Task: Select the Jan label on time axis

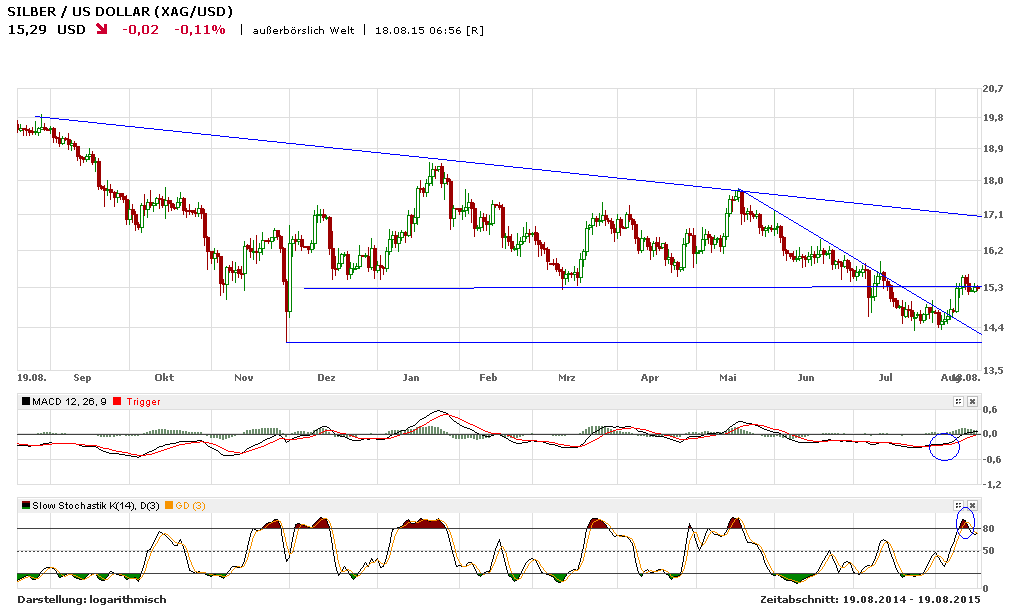Action: (x=410, y=378)
